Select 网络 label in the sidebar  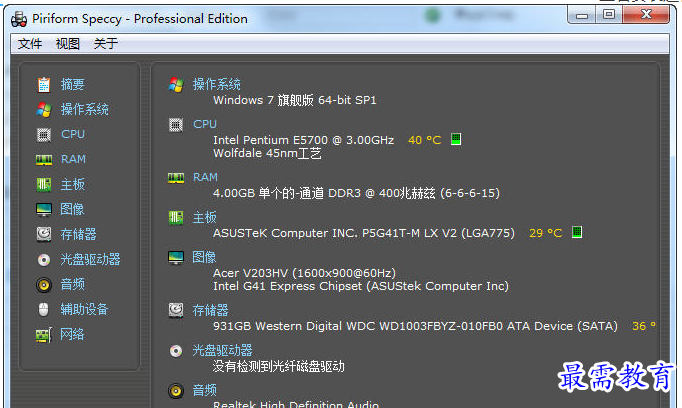point(72,334)
